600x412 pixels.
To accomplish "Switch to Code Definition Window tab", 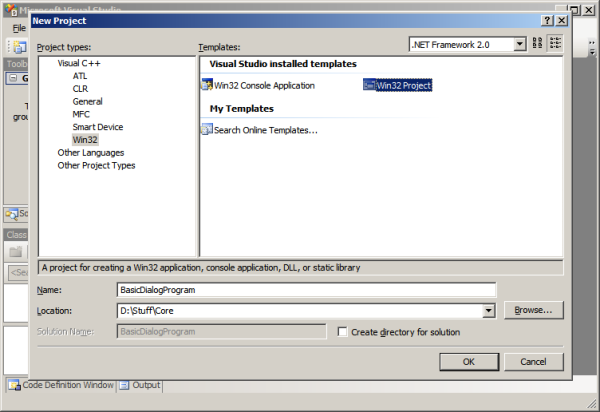I will tap(61, 385).
